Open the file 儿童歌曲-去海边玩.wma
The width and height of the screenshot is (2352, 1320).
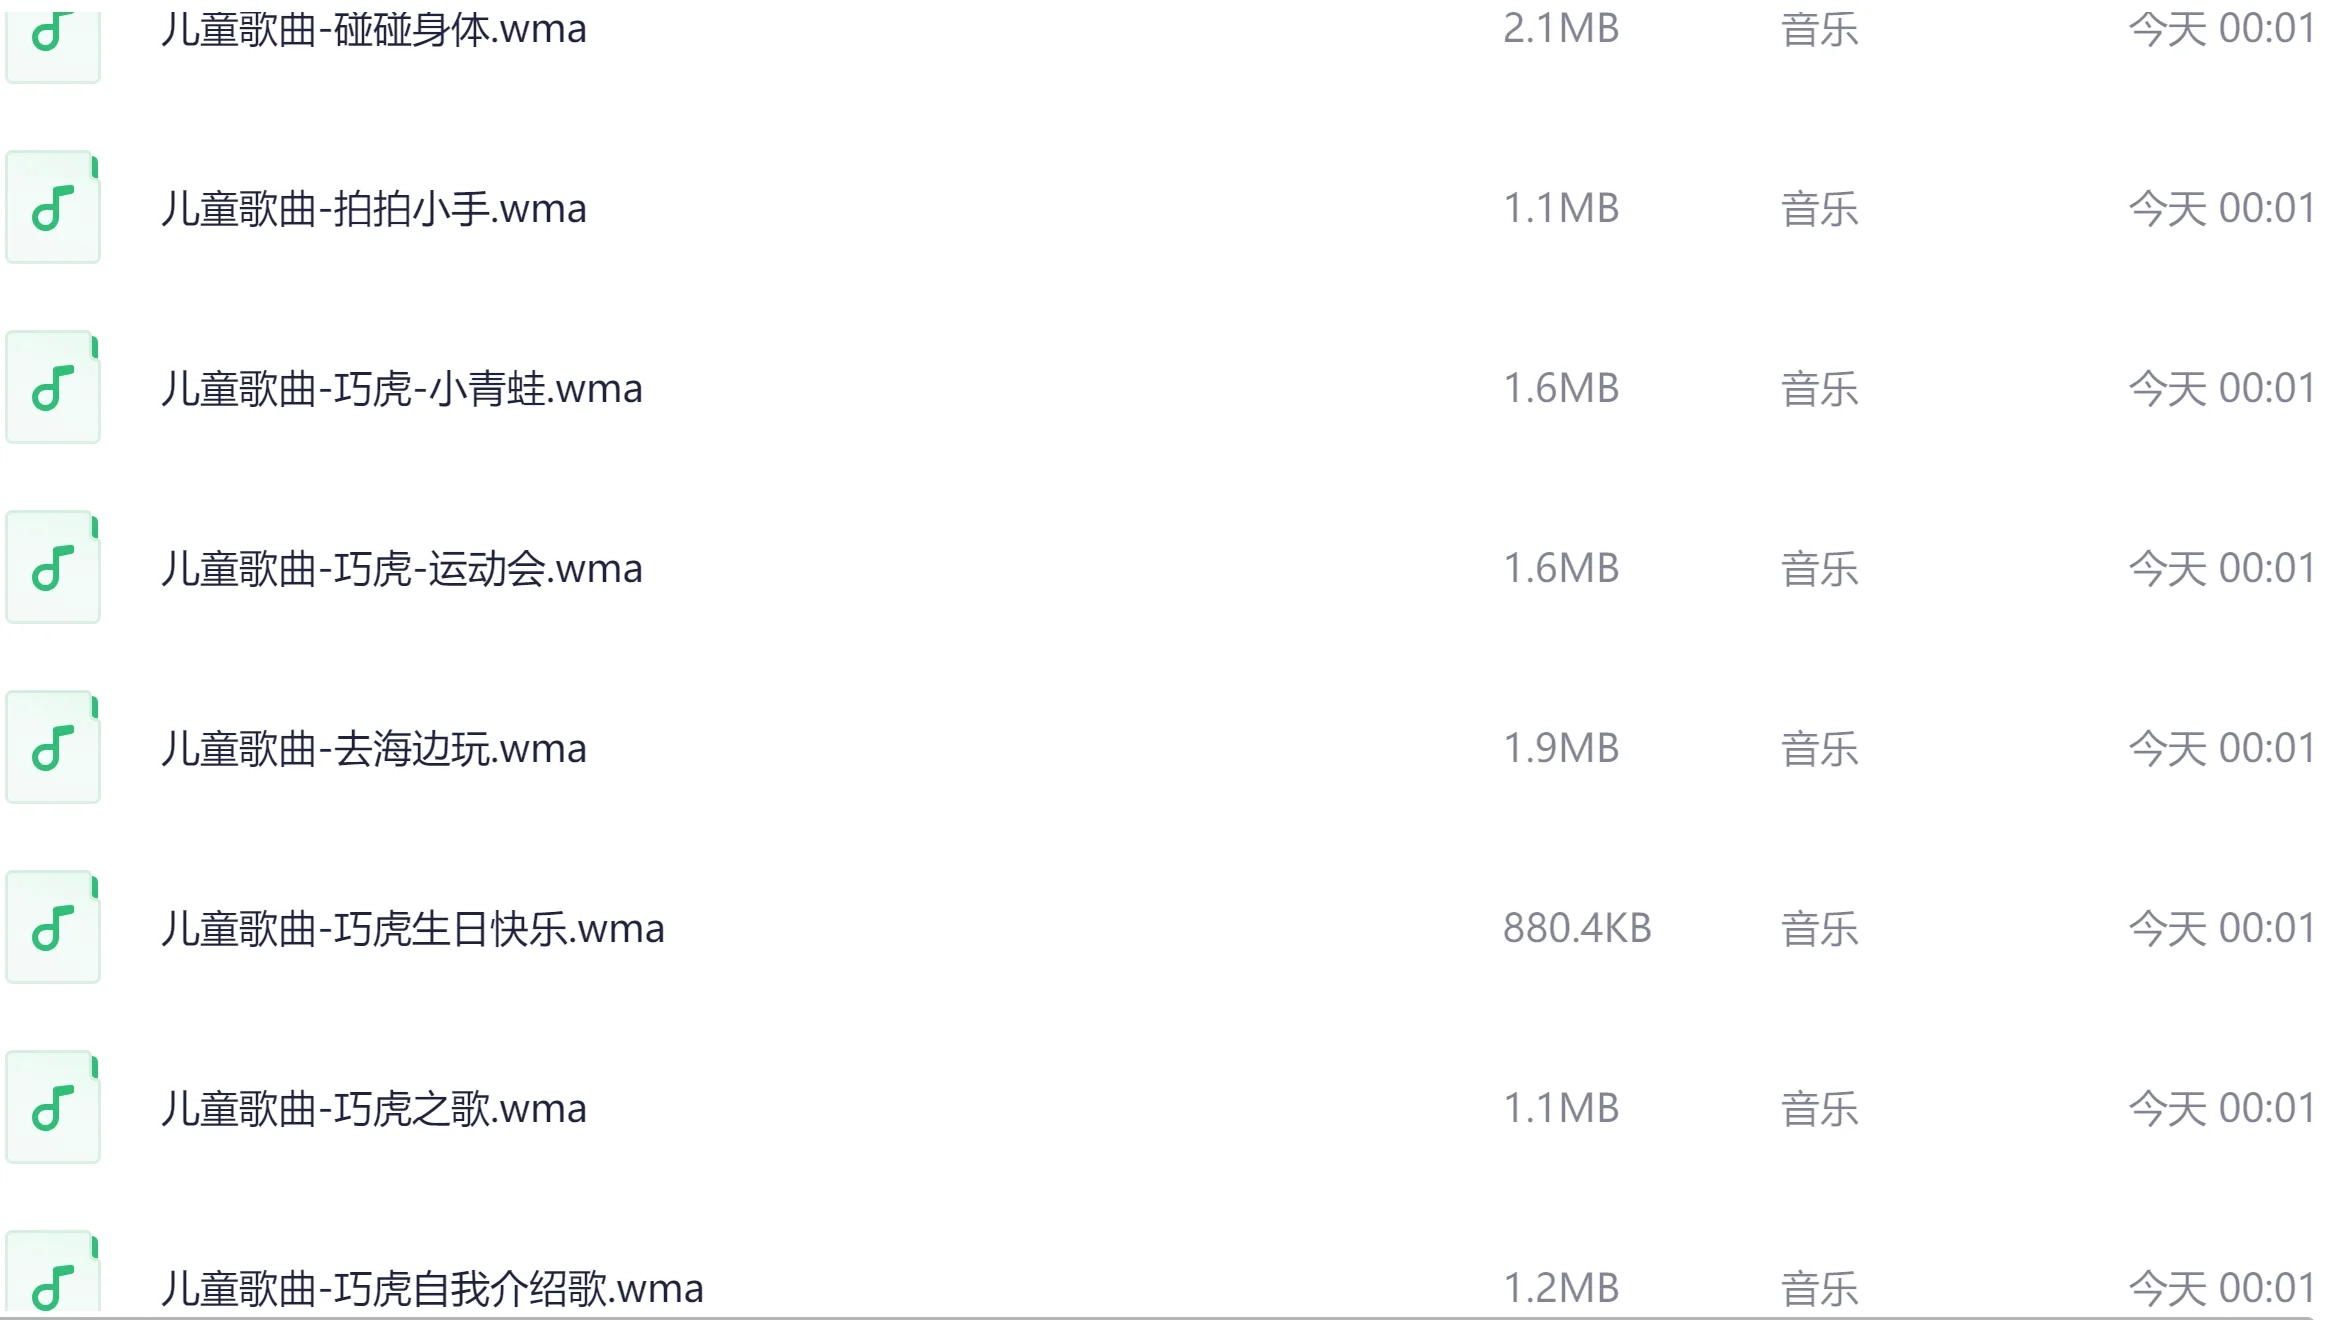pyautogui.click(x=374, y=749)
